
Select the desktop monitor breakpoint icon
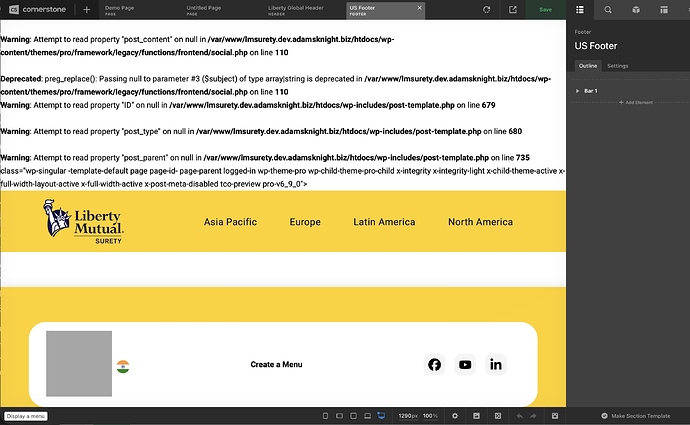pyautogui.click(x=381, y=416)
